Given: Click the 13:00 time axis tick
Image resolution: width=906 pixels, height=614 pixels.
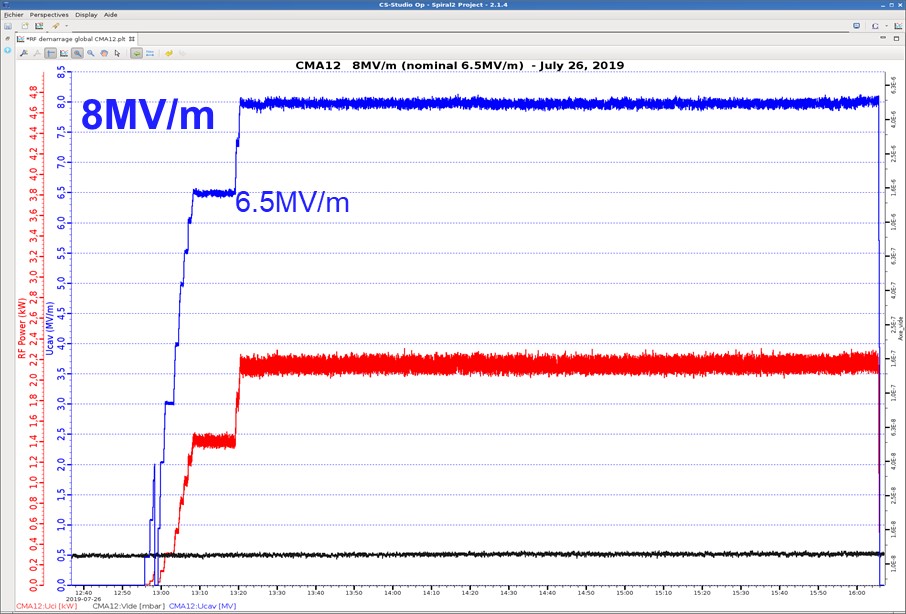Looking at the screenshot, I should 161,593.
